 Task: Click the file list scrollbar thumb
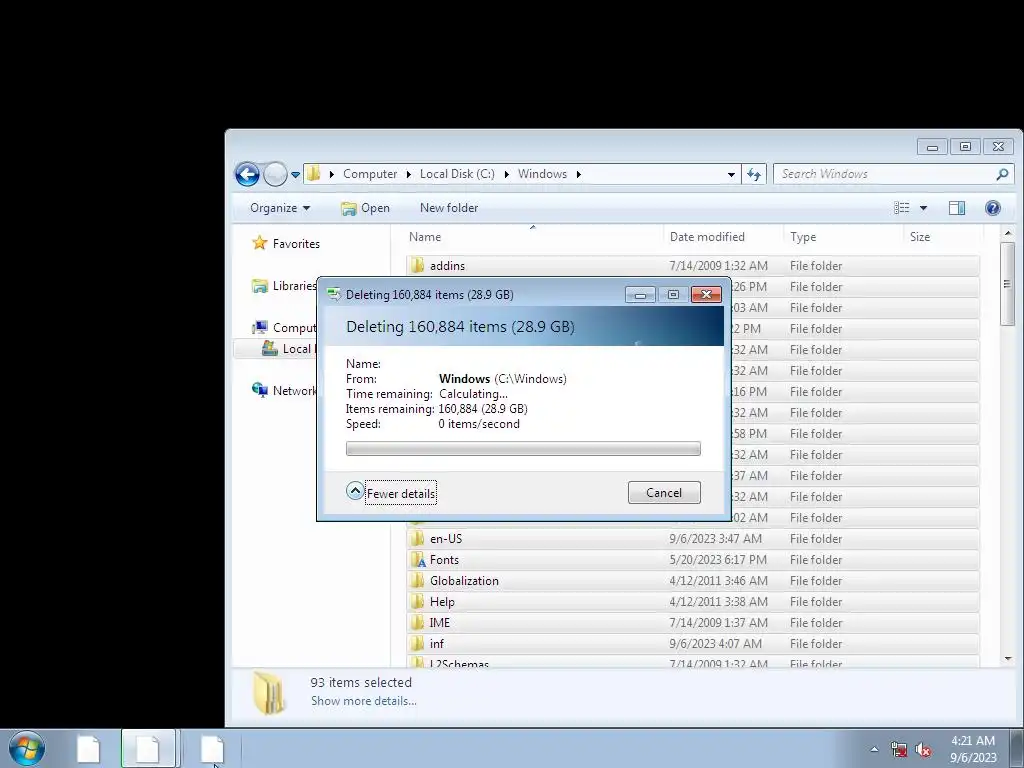(x=1007, y=284)
